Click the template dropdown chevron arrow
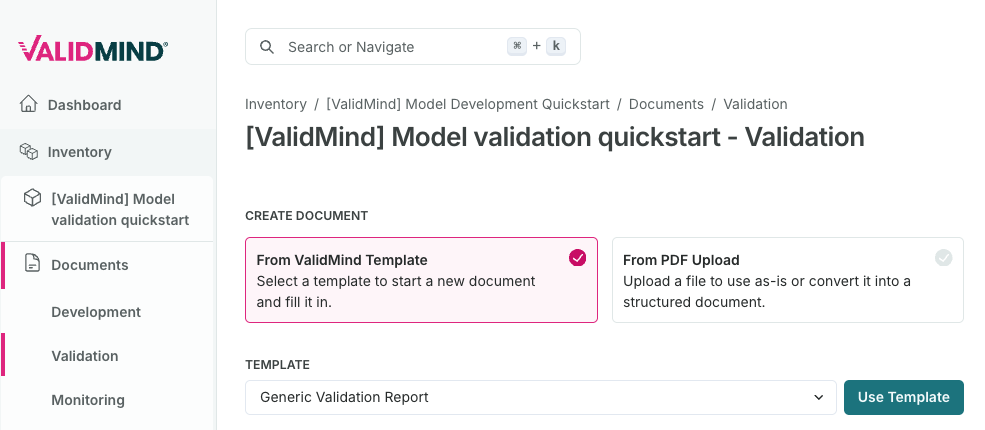The height and width of the screenshot is (430, 985). click(819, 397)
